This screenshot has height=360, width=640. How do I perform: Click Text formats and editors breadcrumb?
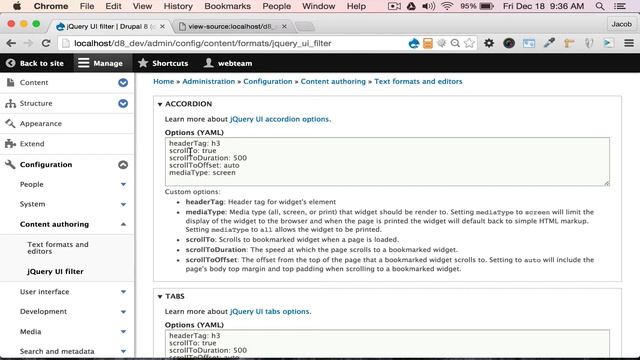[x=418, y=81]
